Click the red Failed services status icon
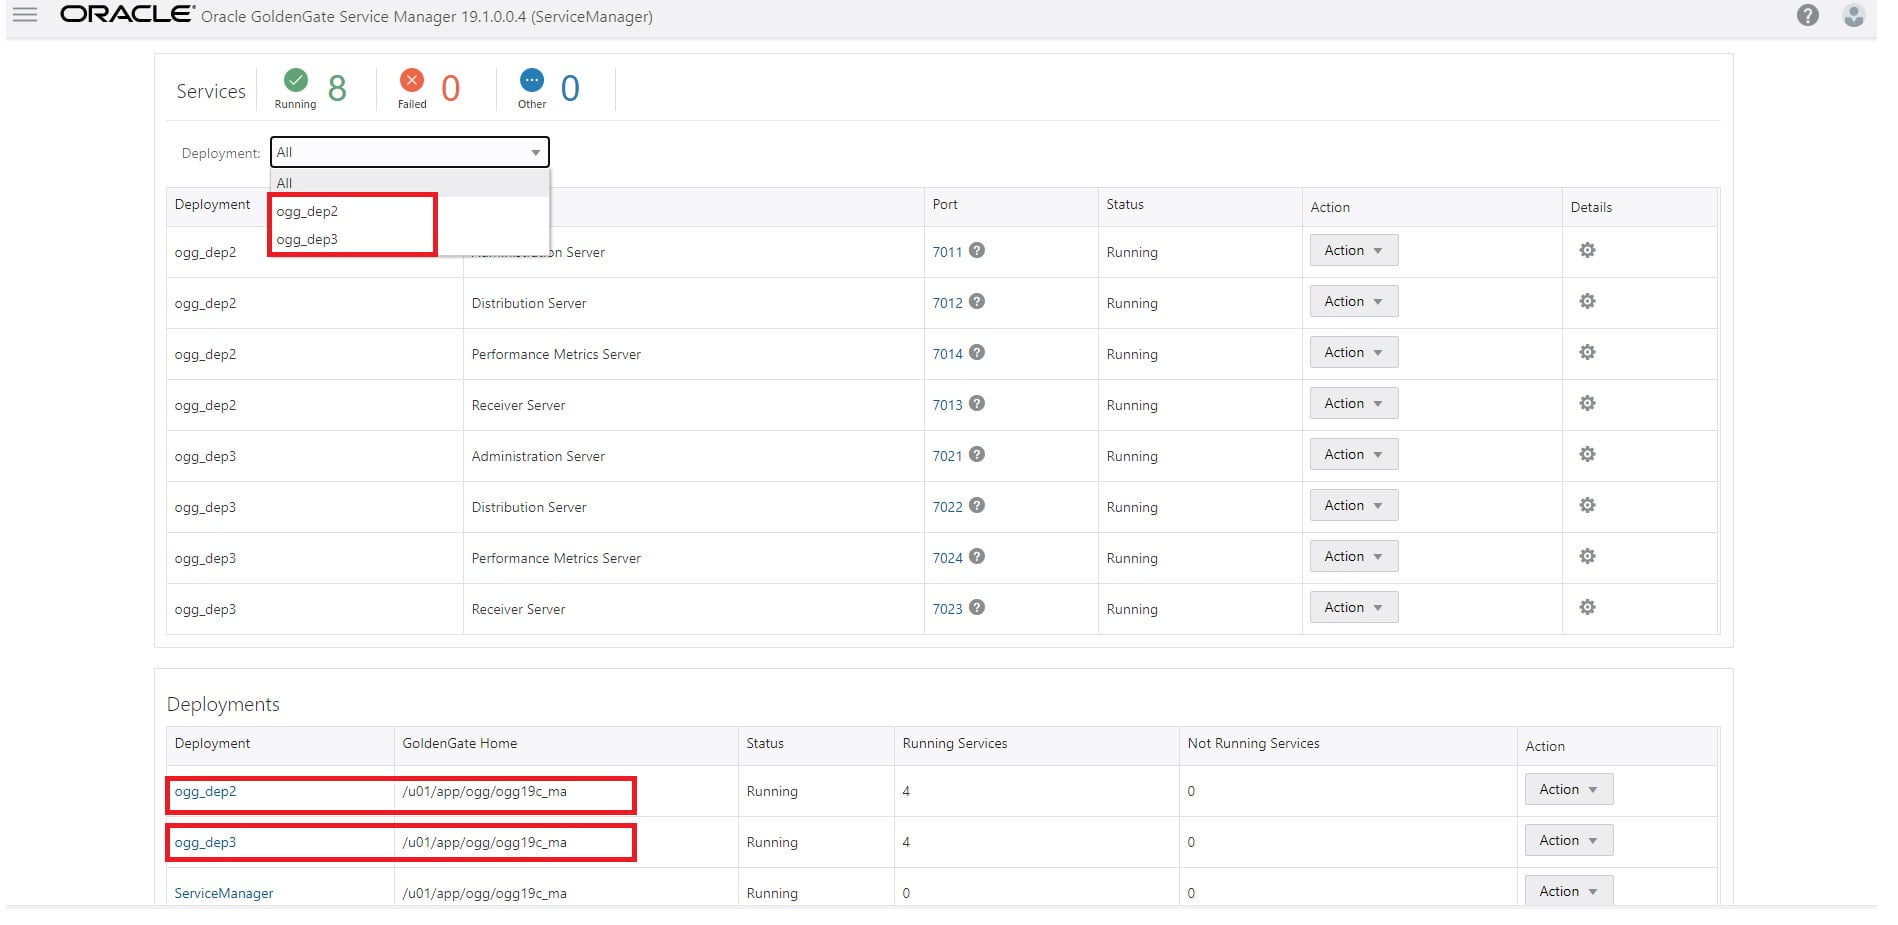The image size is (1898, 925). [412, 80]
